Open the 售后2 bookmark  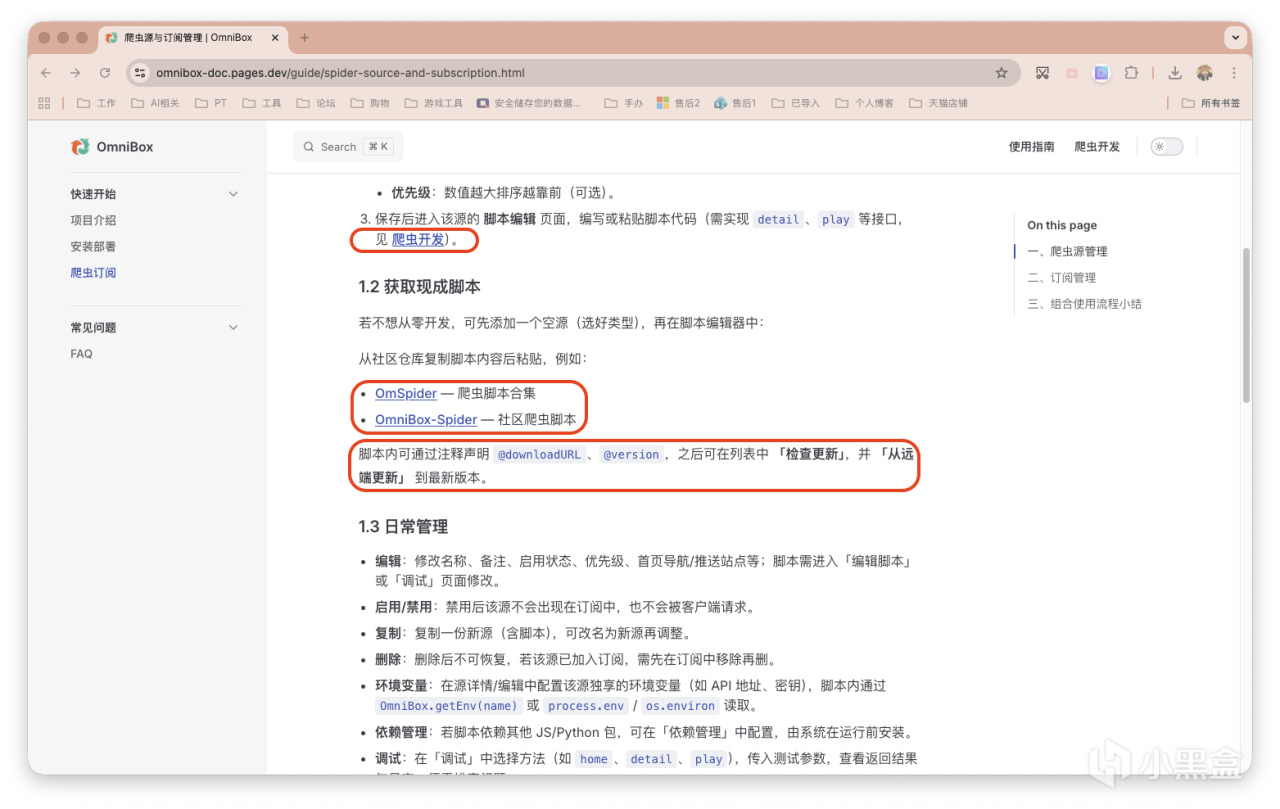coord(678,103)
